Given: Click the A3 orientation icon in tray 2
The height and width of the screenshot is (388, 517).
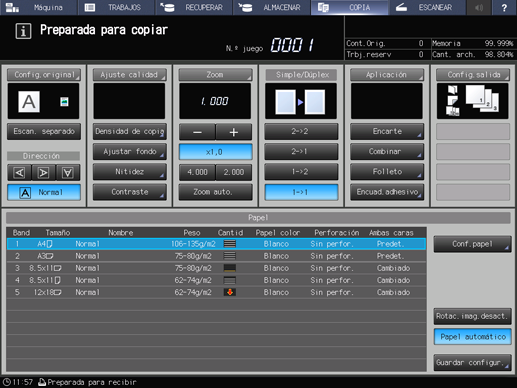Looking at the screenshot, I should point(50,256).
